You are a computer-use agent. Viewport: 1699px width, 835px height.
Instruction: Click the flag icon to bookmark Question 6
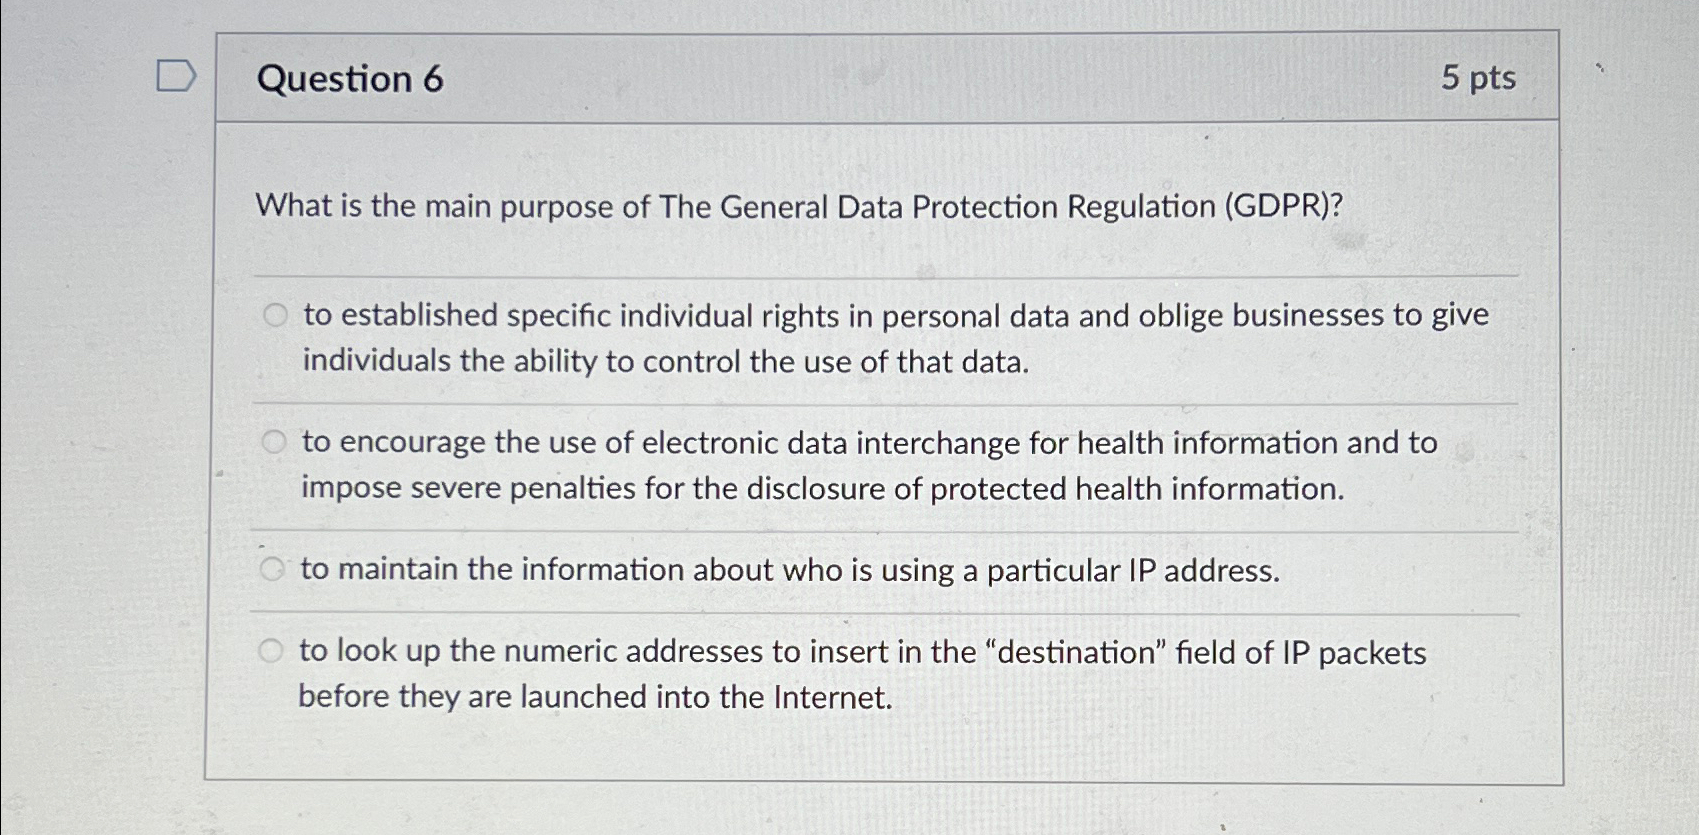coord(175,76)
